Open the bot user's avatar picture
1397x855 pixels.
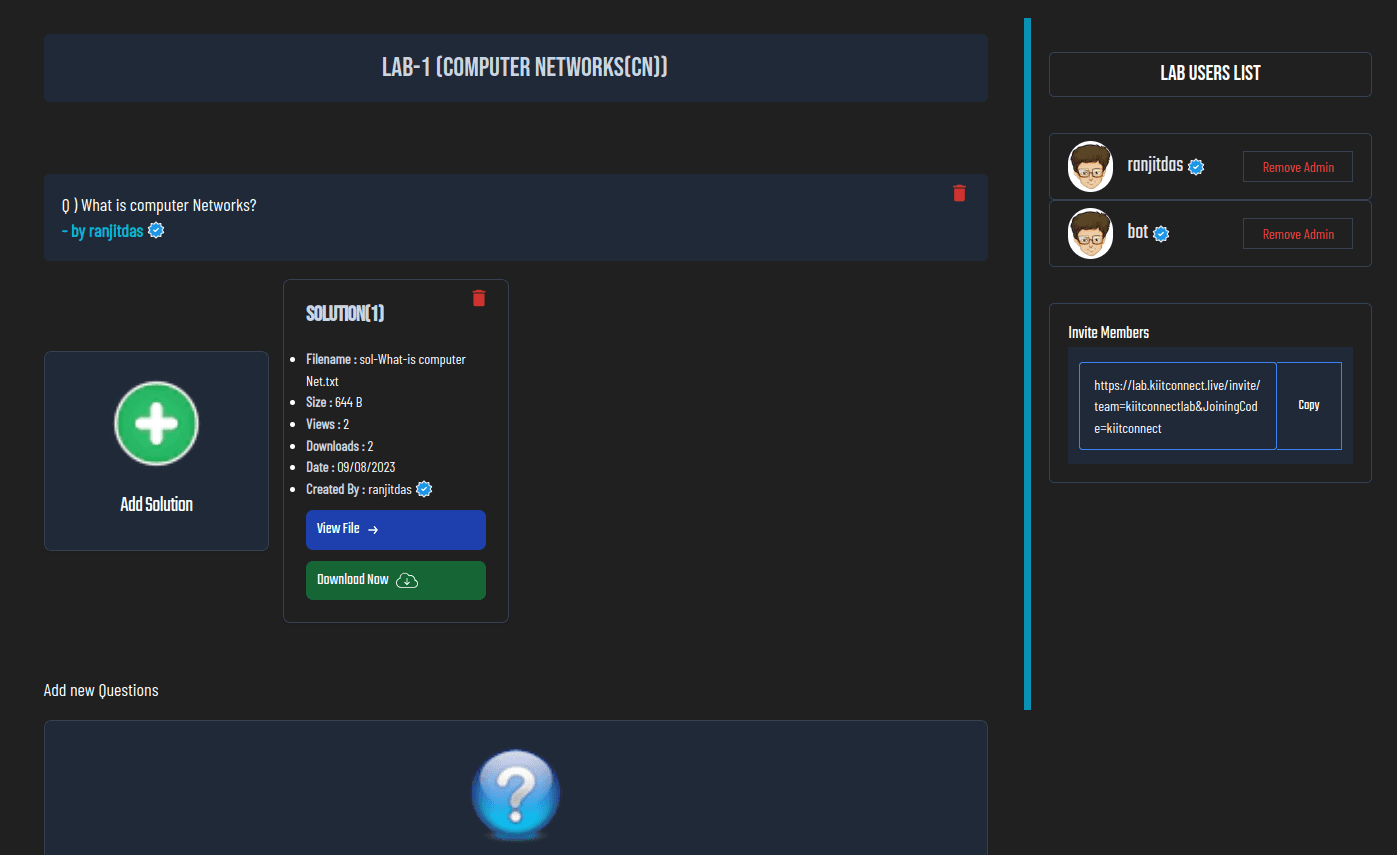click(x=1090, y=233)
